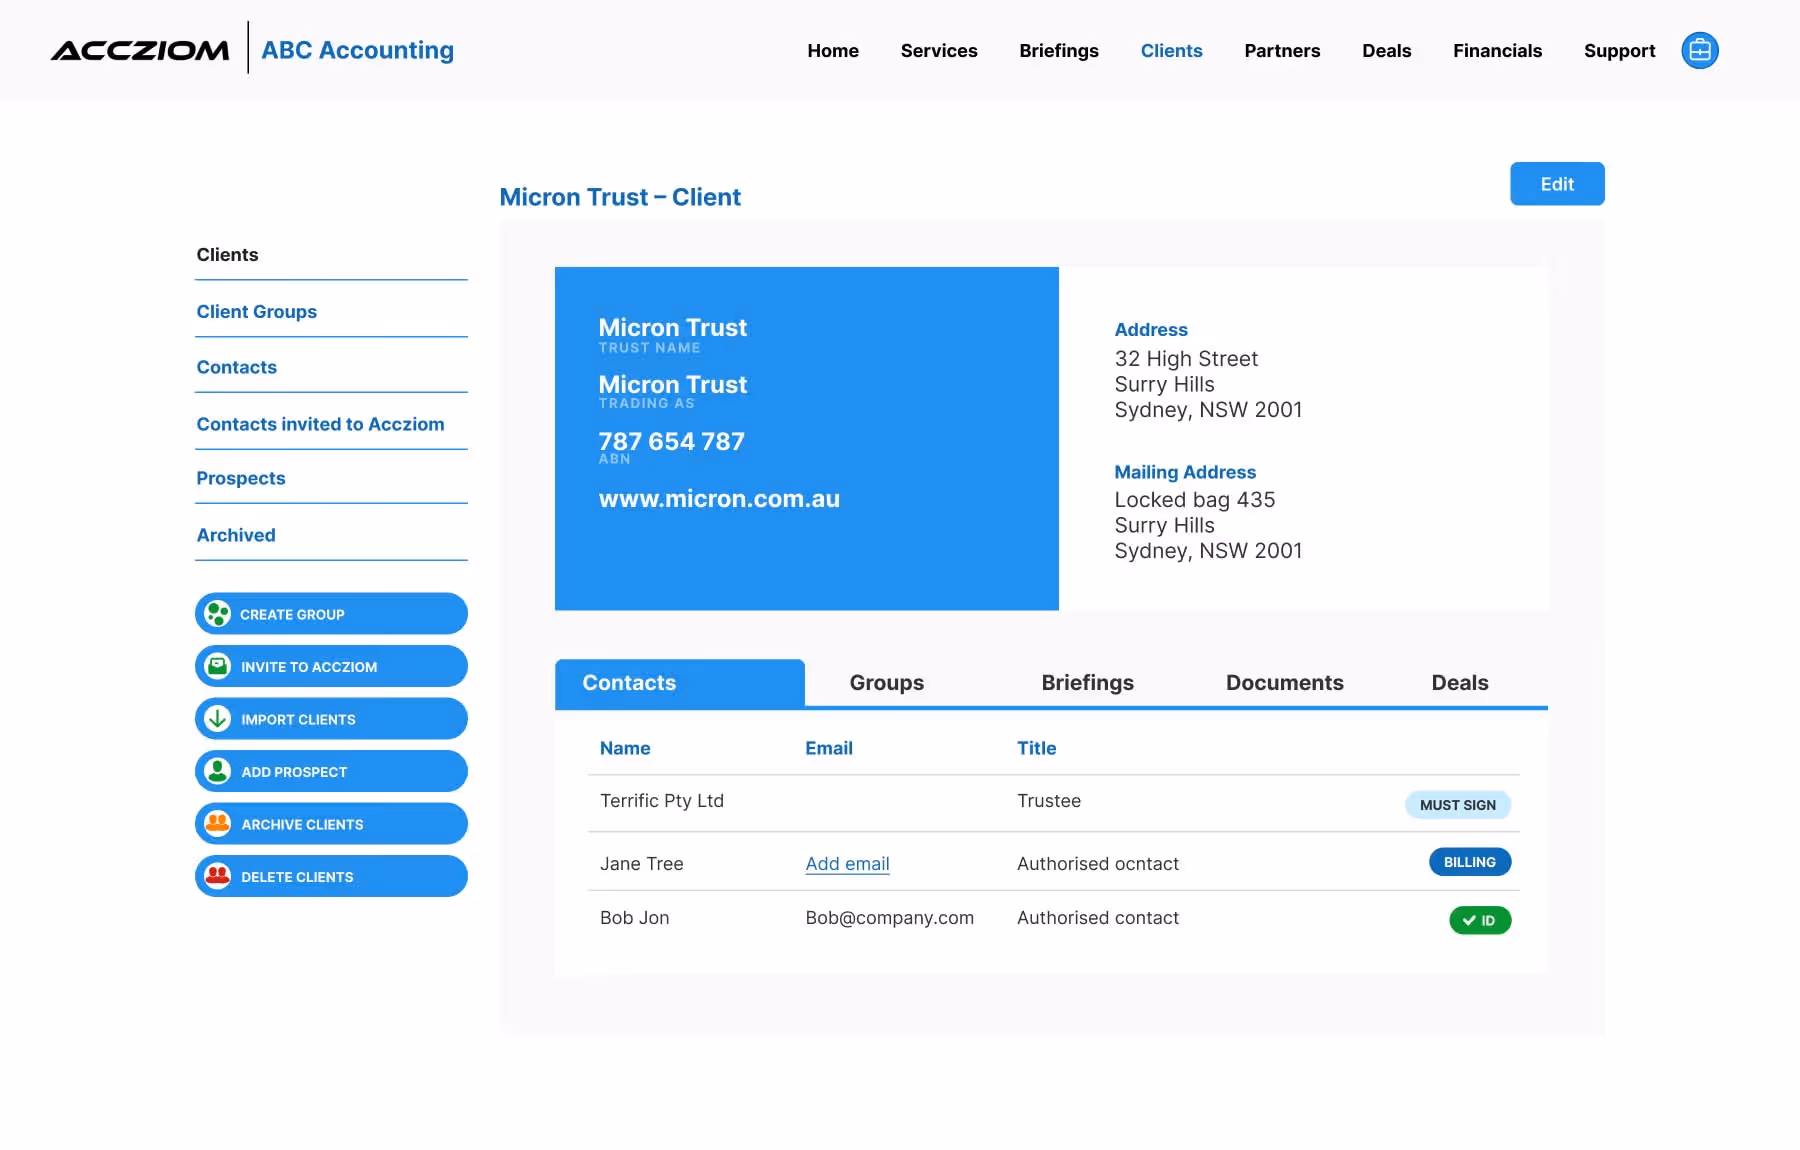Viewport: 1800px width, 1150px height.
Task: Open the Home menu item
Action: [x=833, y=51]
